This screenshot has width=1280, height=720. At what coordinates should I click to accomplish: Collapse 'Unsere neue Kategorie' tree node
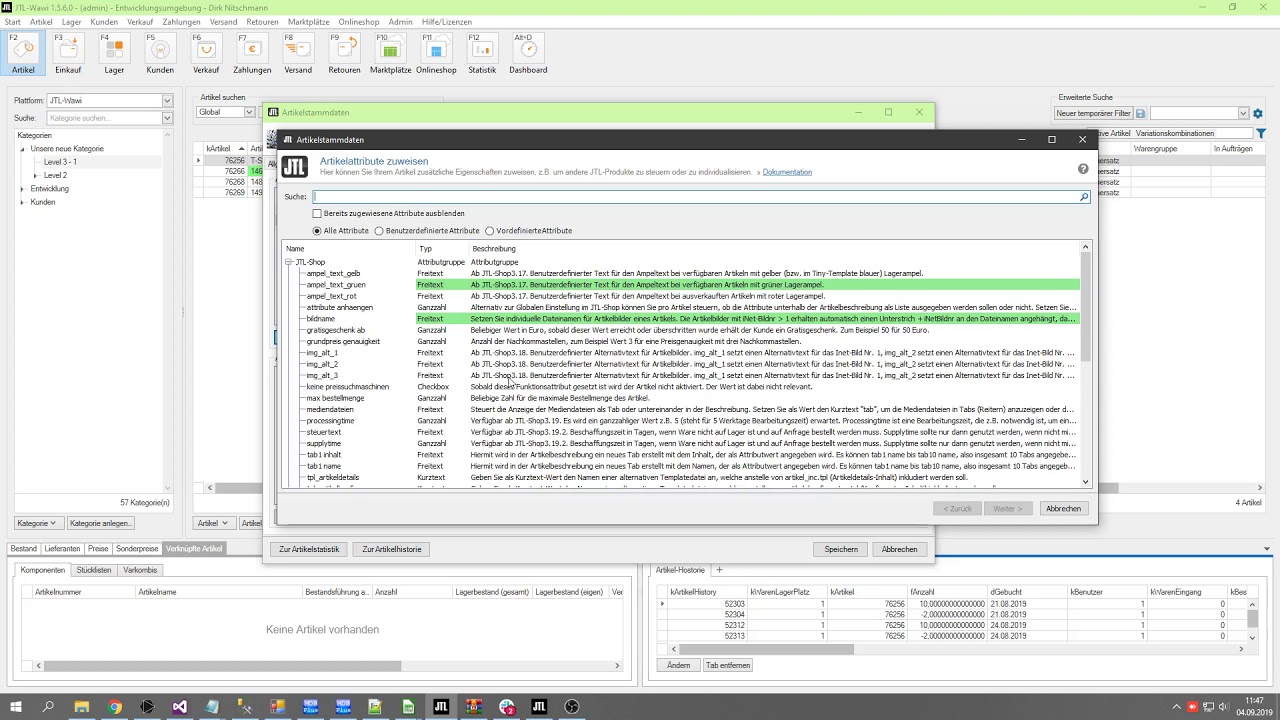coord(22,149)
